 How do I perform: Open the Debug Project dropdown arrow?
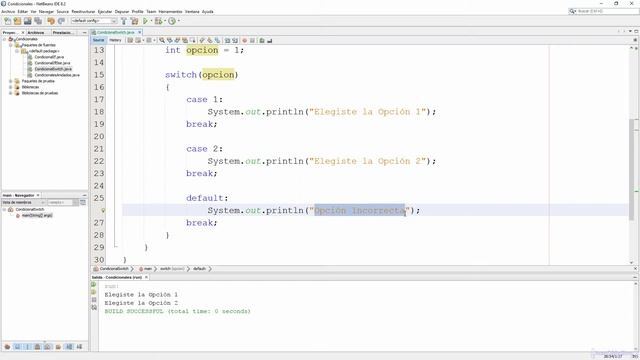[x=164, y=21]
